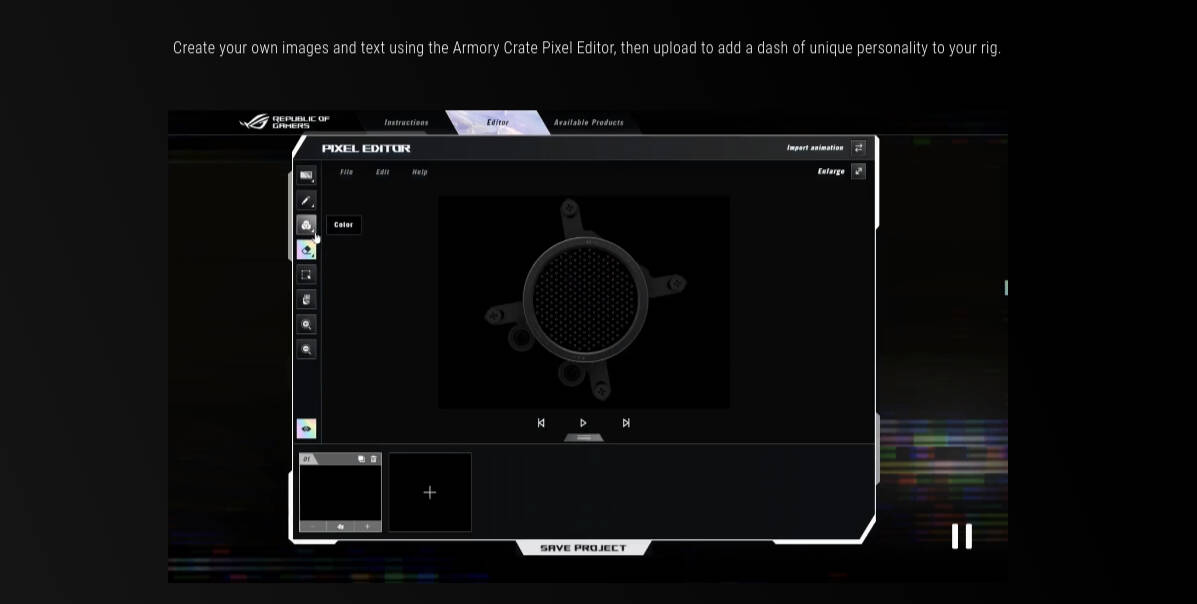Click the Enlarge expand icon
Screen dimensions: 1197x604
[x=858, y=172]
